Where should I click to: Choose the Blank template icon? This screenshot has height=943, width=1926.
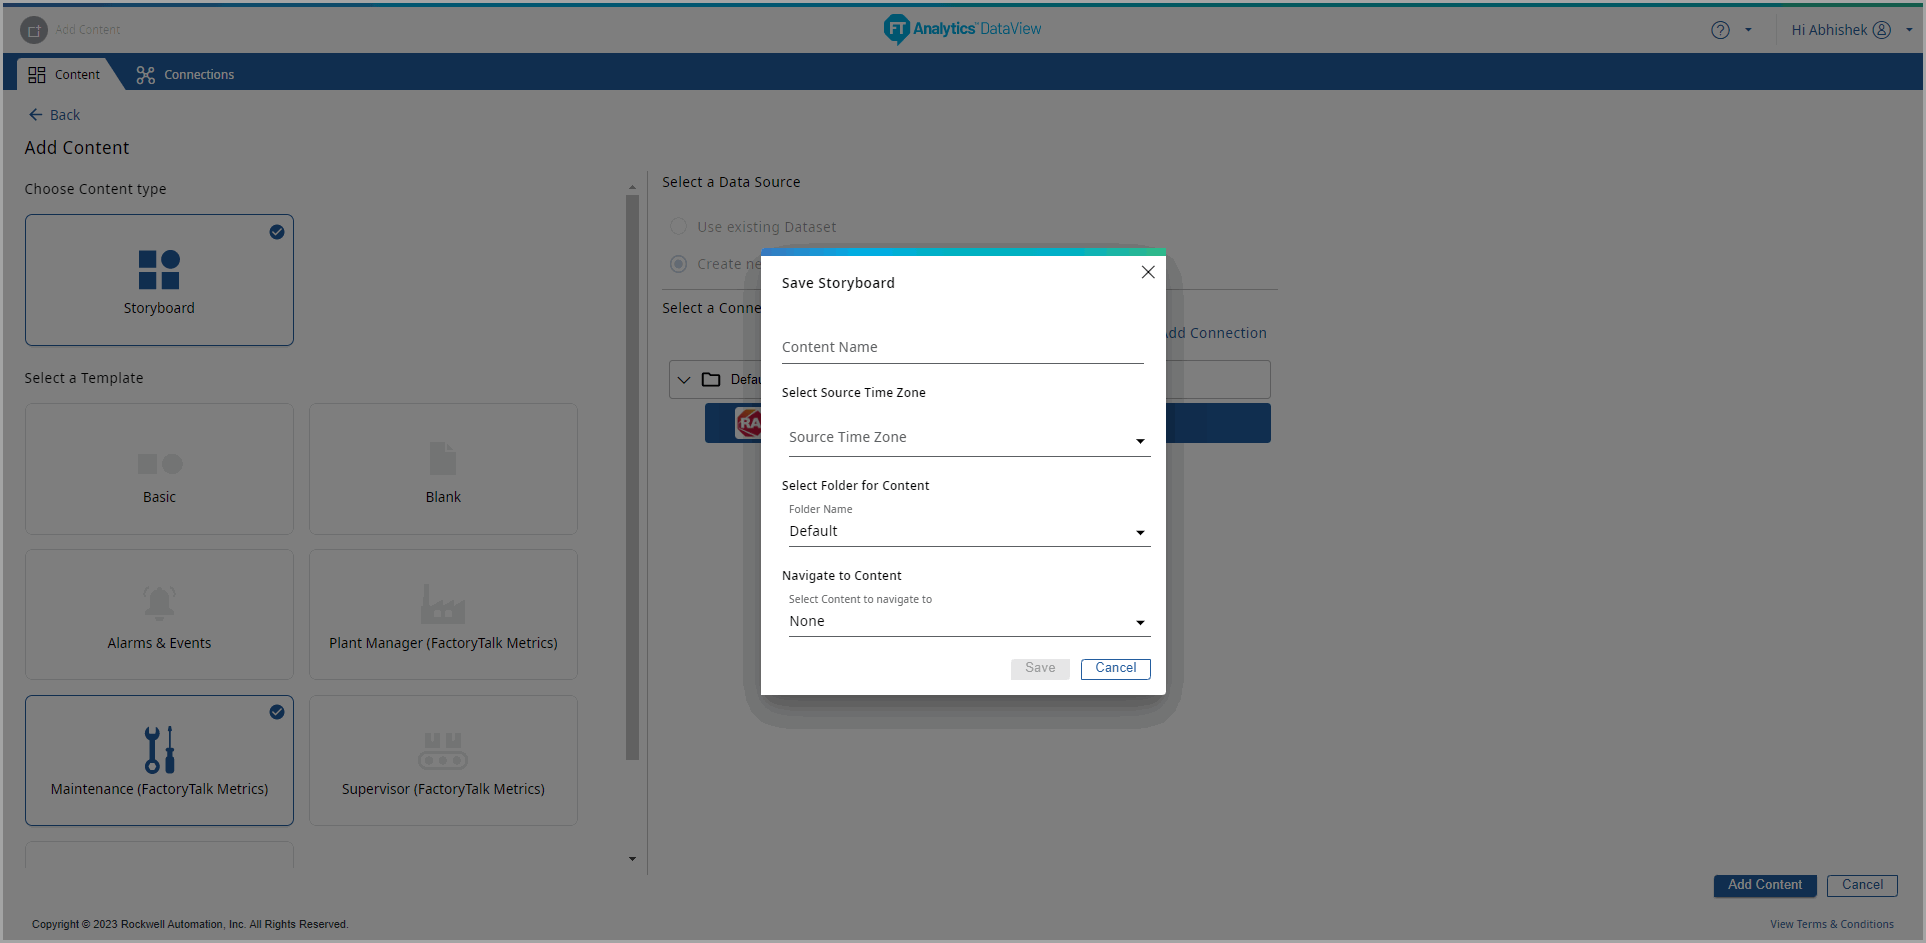[x=443, y=459]
